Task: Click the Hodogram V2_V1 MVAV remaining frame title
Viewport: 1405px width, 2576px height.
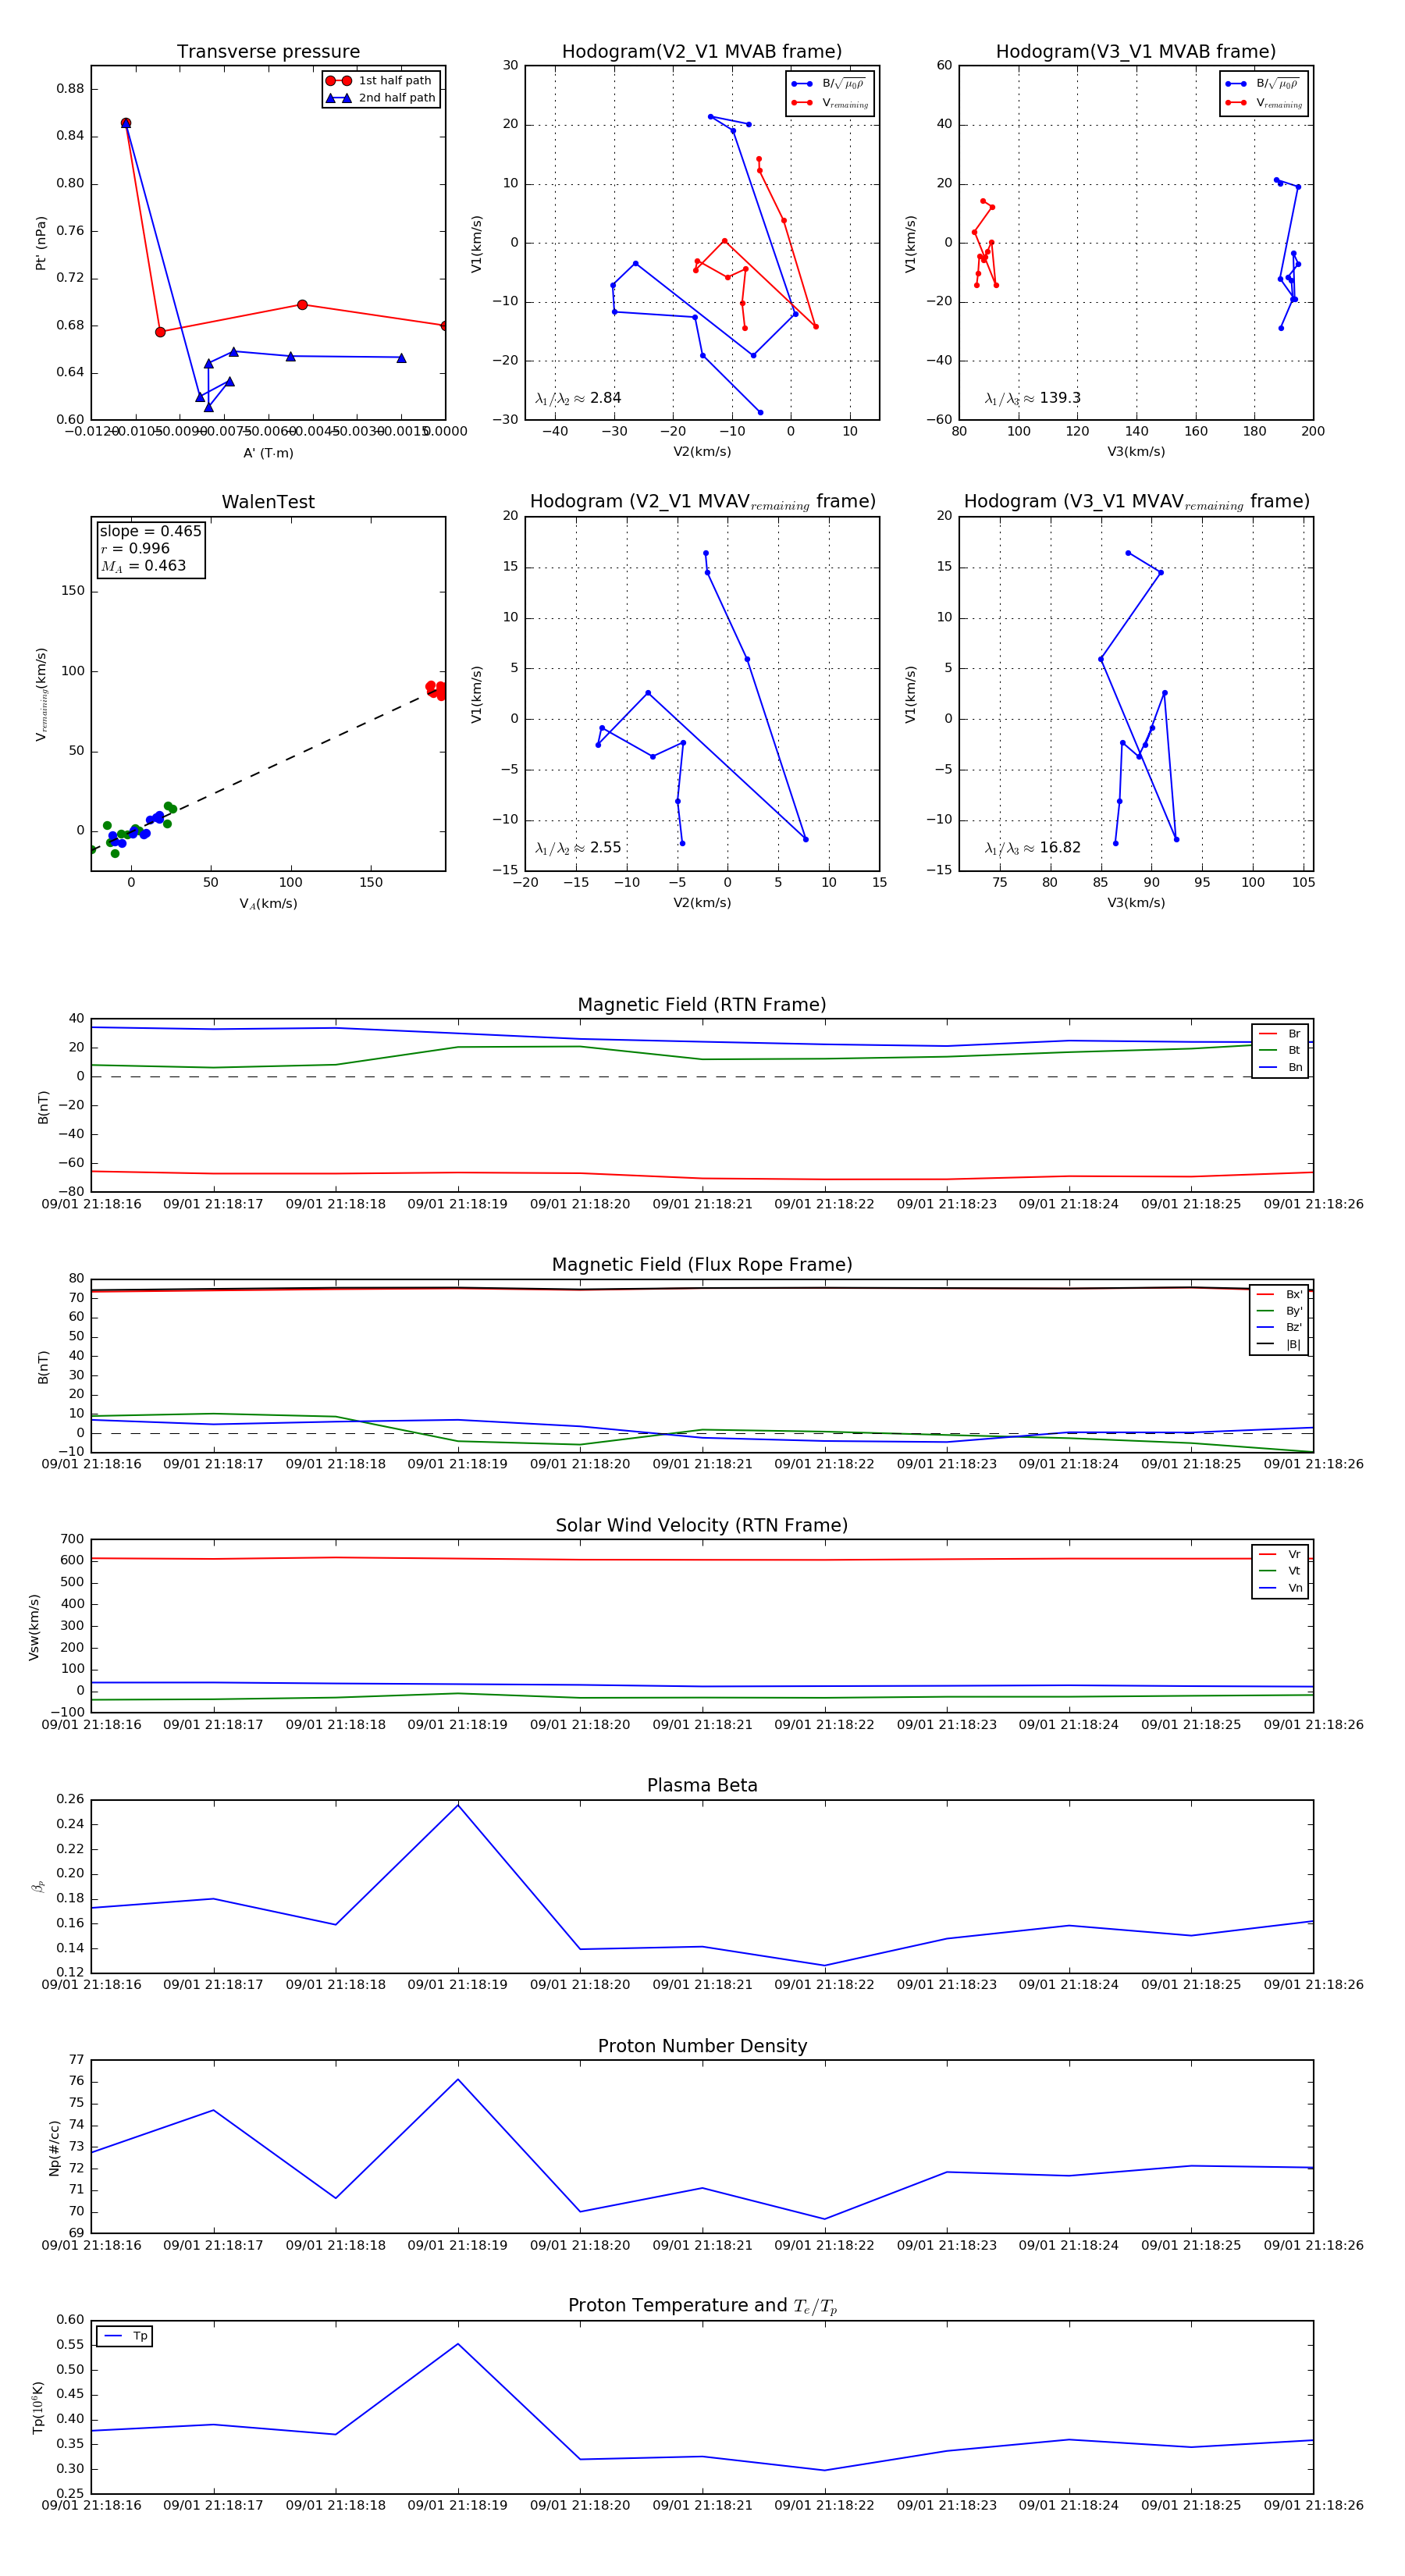Action: point(702,502)
